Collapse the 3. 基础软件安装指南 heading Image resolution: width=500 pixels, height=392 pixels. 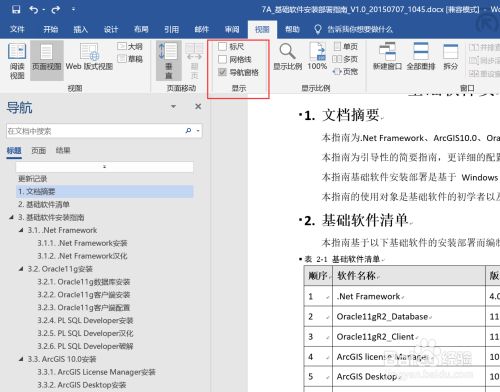[11, 217]
